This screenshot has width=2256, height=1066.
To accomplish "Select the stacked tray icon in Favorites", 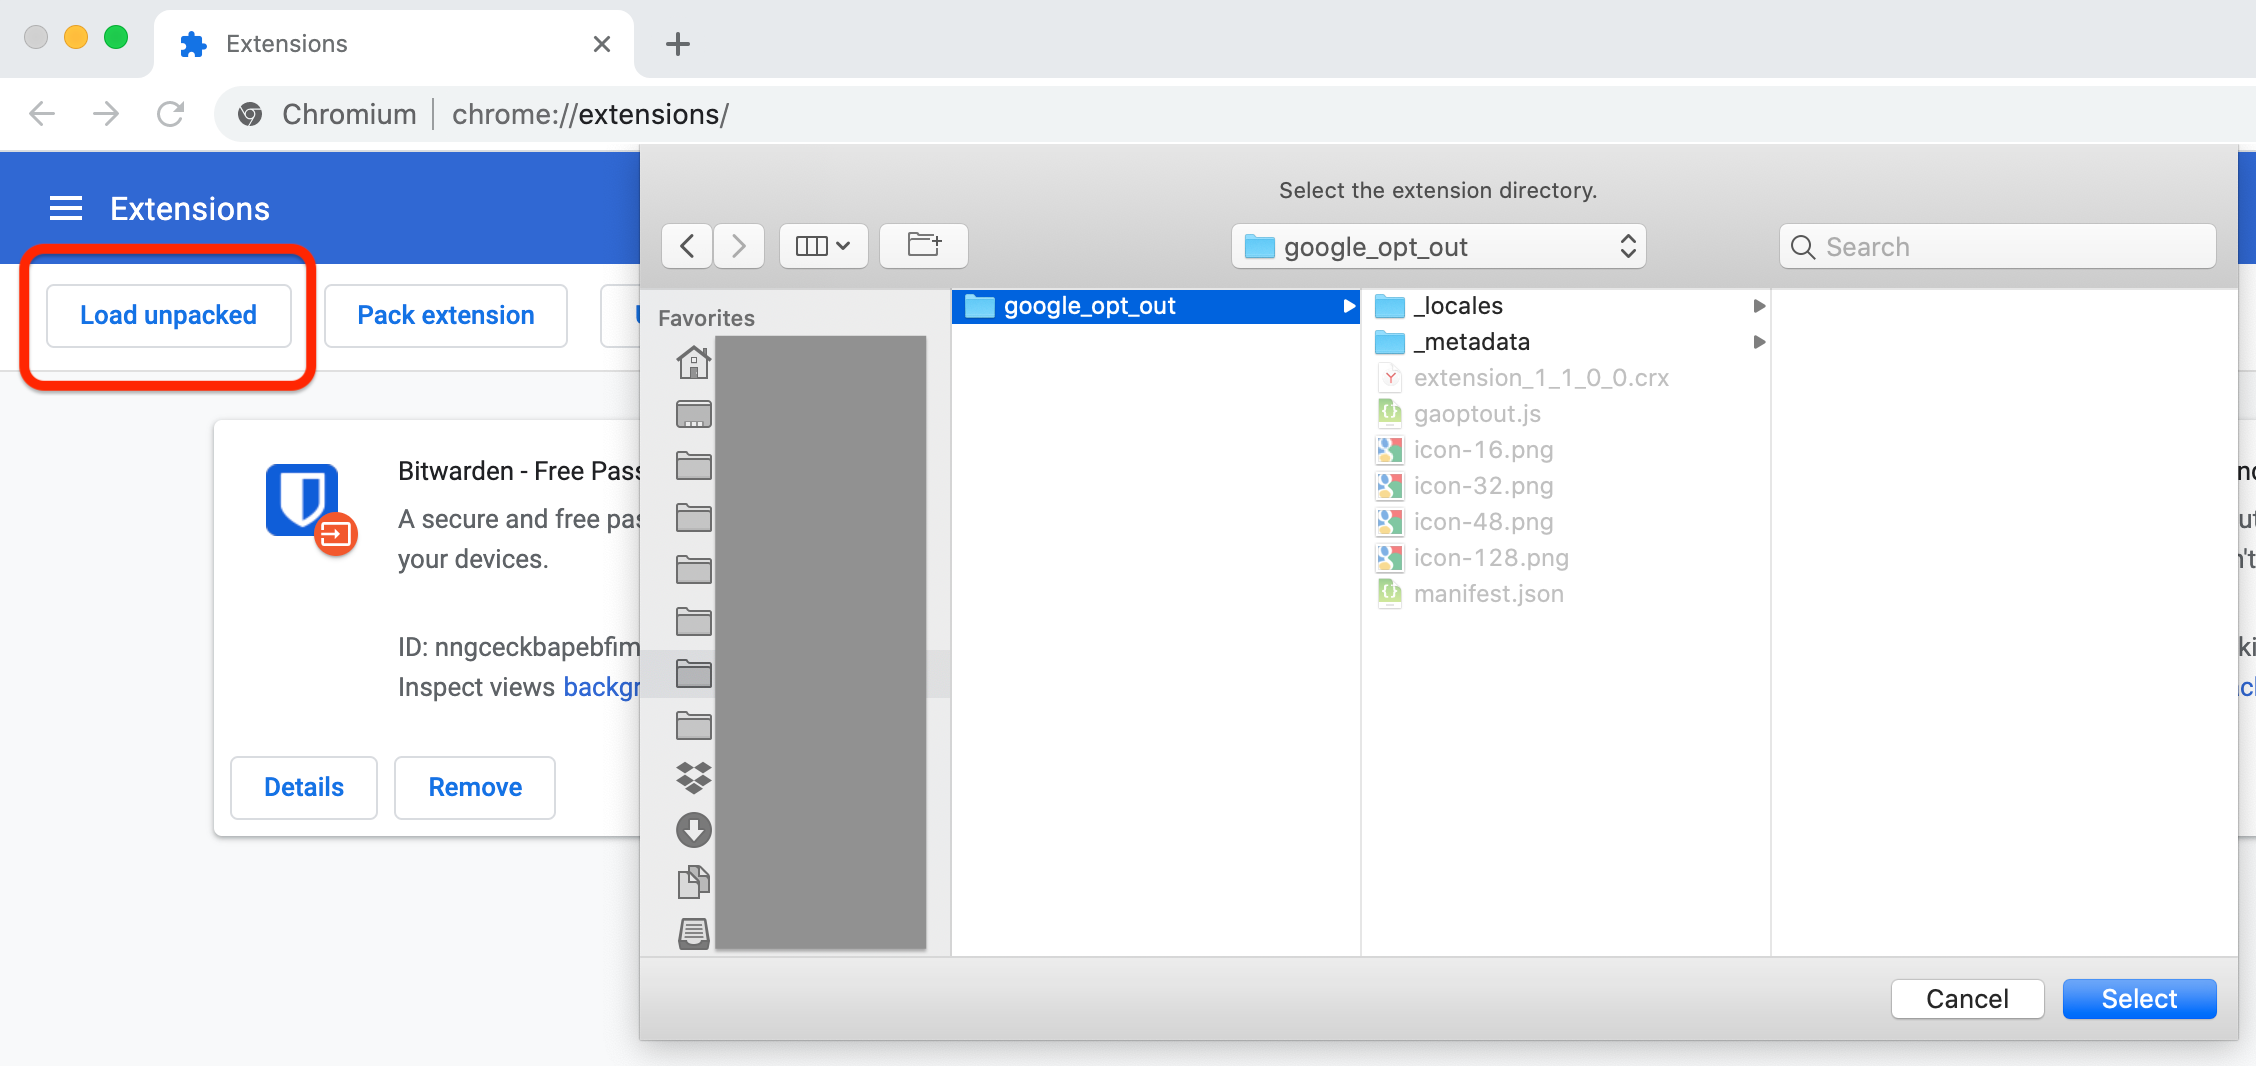I will coord(694,934).
